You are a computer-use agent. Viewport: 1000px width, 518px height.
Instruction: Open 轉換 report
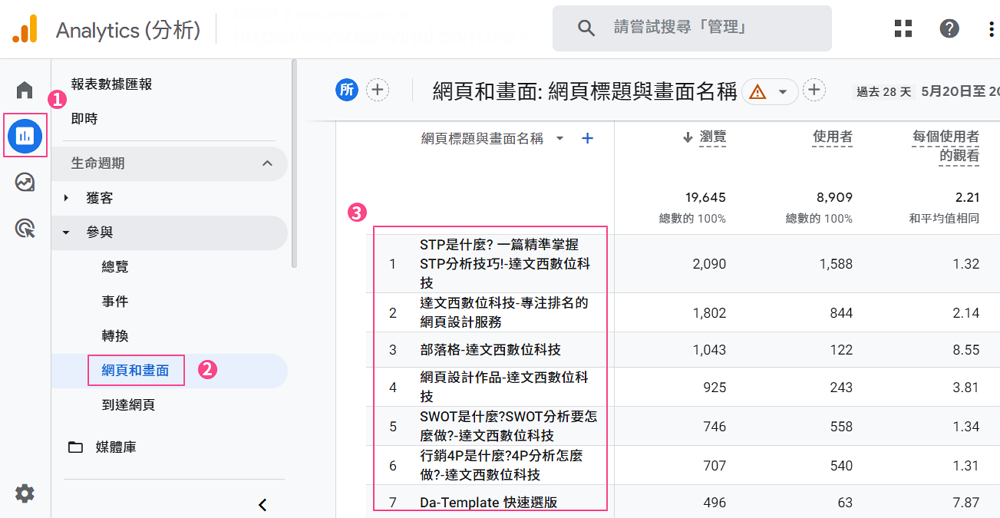[x=115, y=336]
